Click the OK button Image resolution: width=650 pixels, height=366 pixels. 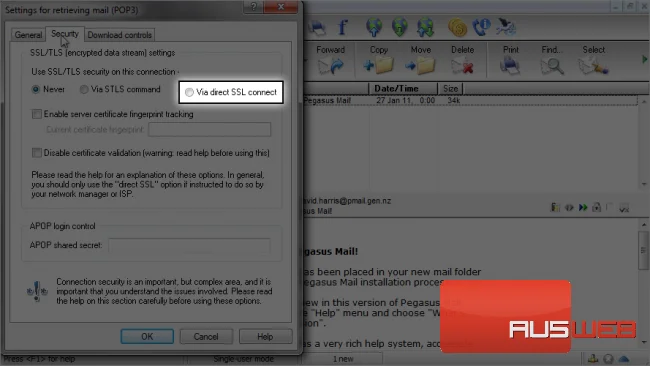(x=147, y=336)
